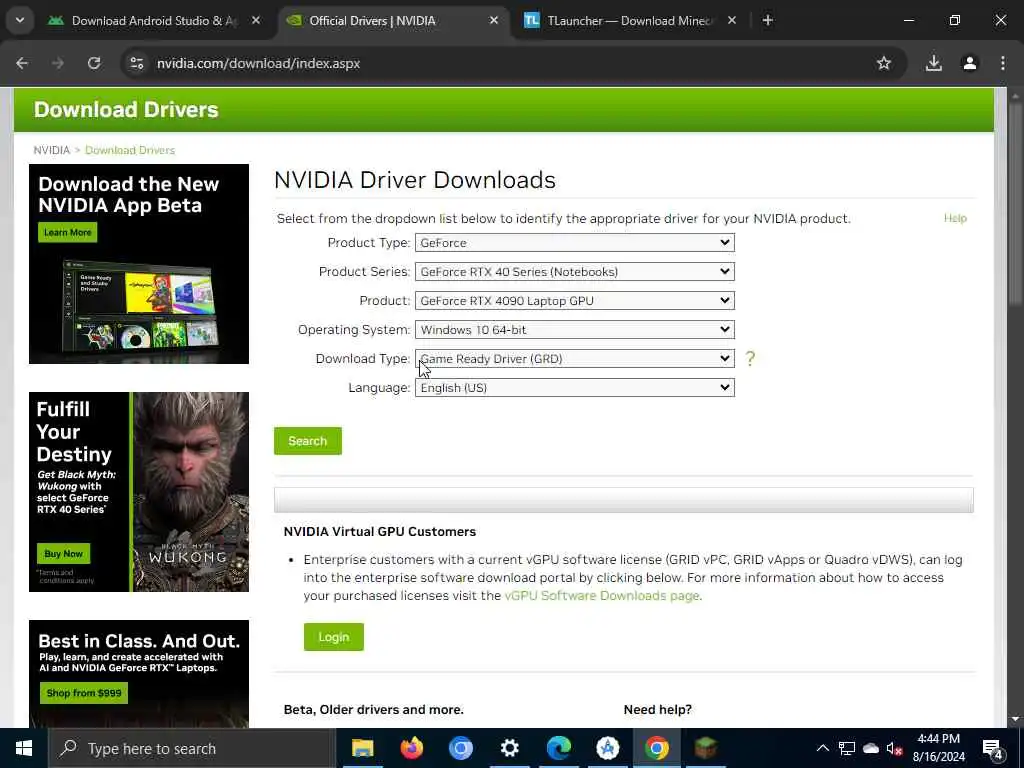Open a new tab with plus icon

coord(768,20)
